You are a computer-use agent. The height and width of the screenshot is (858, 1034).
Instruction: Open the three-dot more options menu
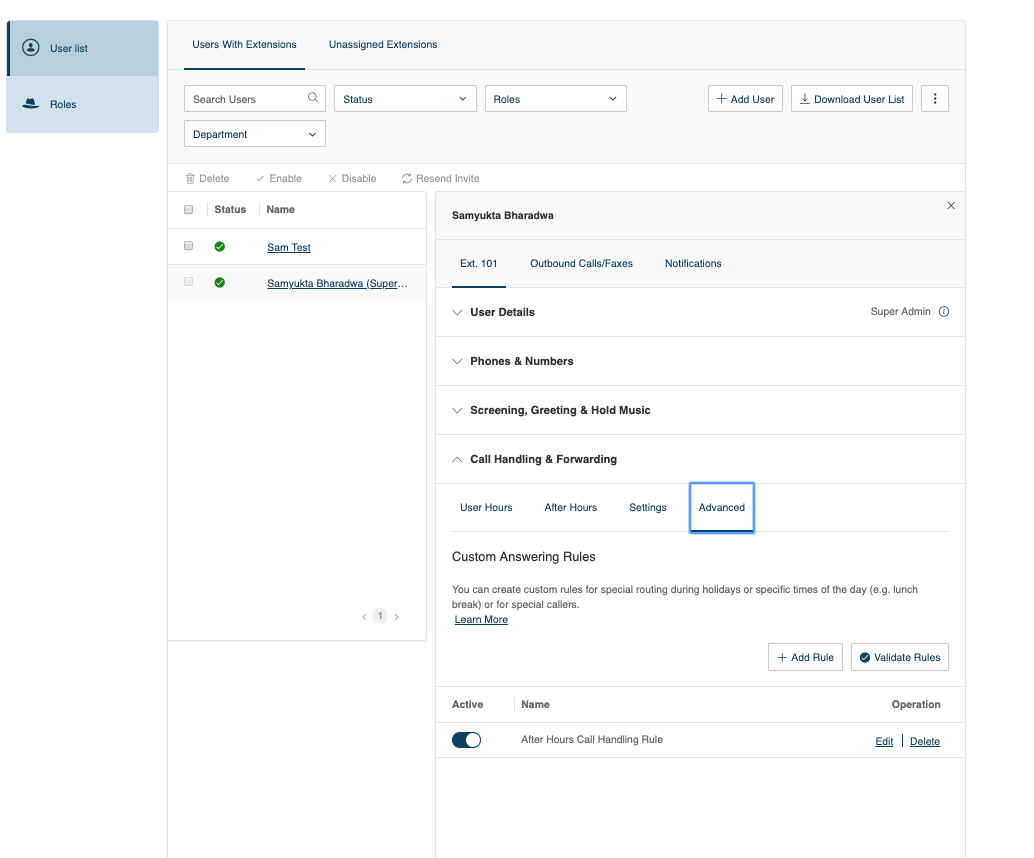[934, 98]
